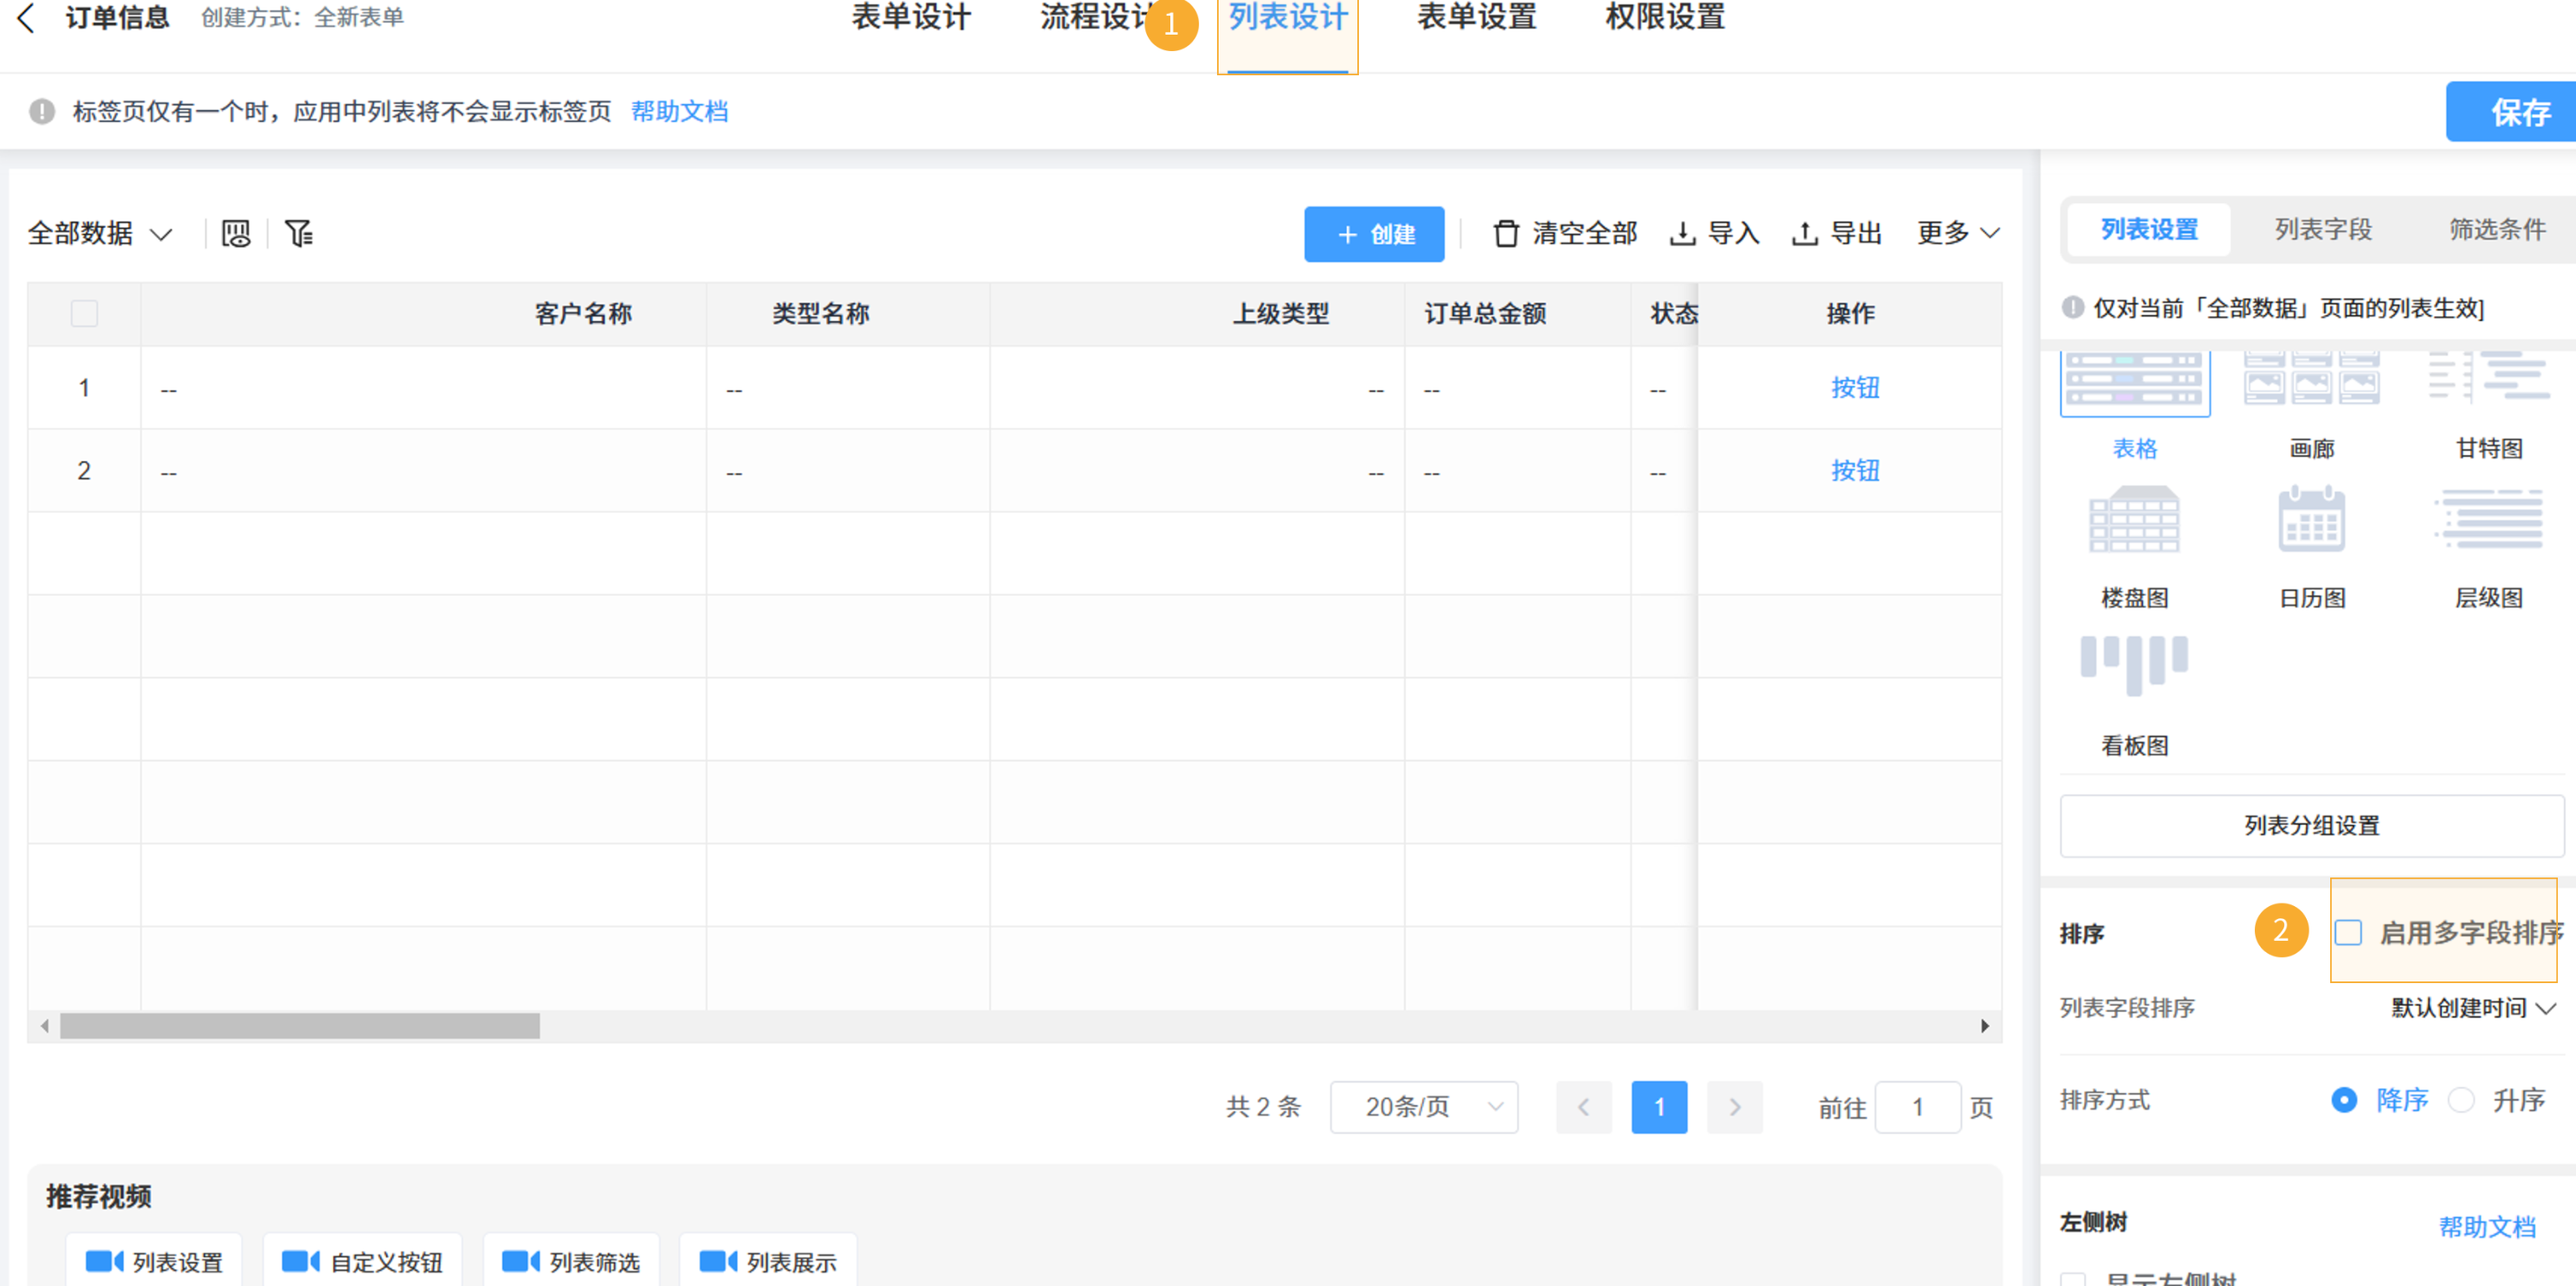The width and height of the screenshot is (2576, 1286).
Task: Choose the 表格 layout icon
Action: pyautogui.click(x=2135, y=383)
